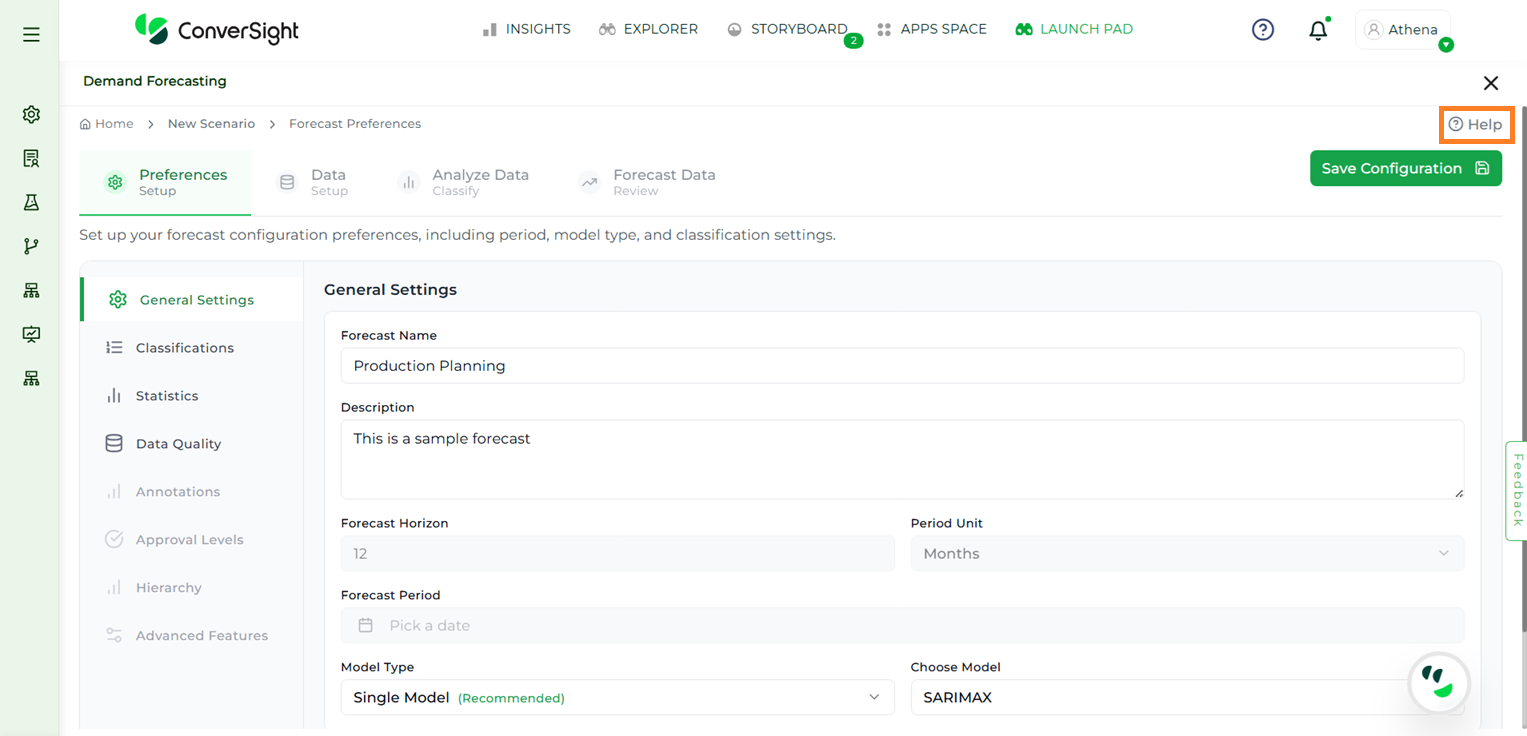
Task: Open the Athena user profile dropdown
Action: tap(1403, 30)
